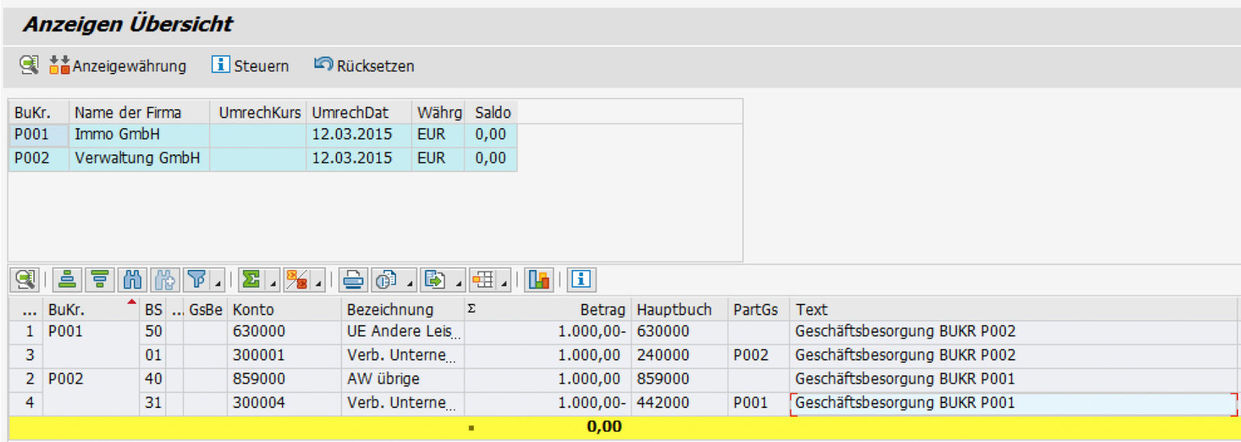This screenshot has height=442, width=1241.
Task: Sort descending using the ALV toolbar
Action: point(99,280)
